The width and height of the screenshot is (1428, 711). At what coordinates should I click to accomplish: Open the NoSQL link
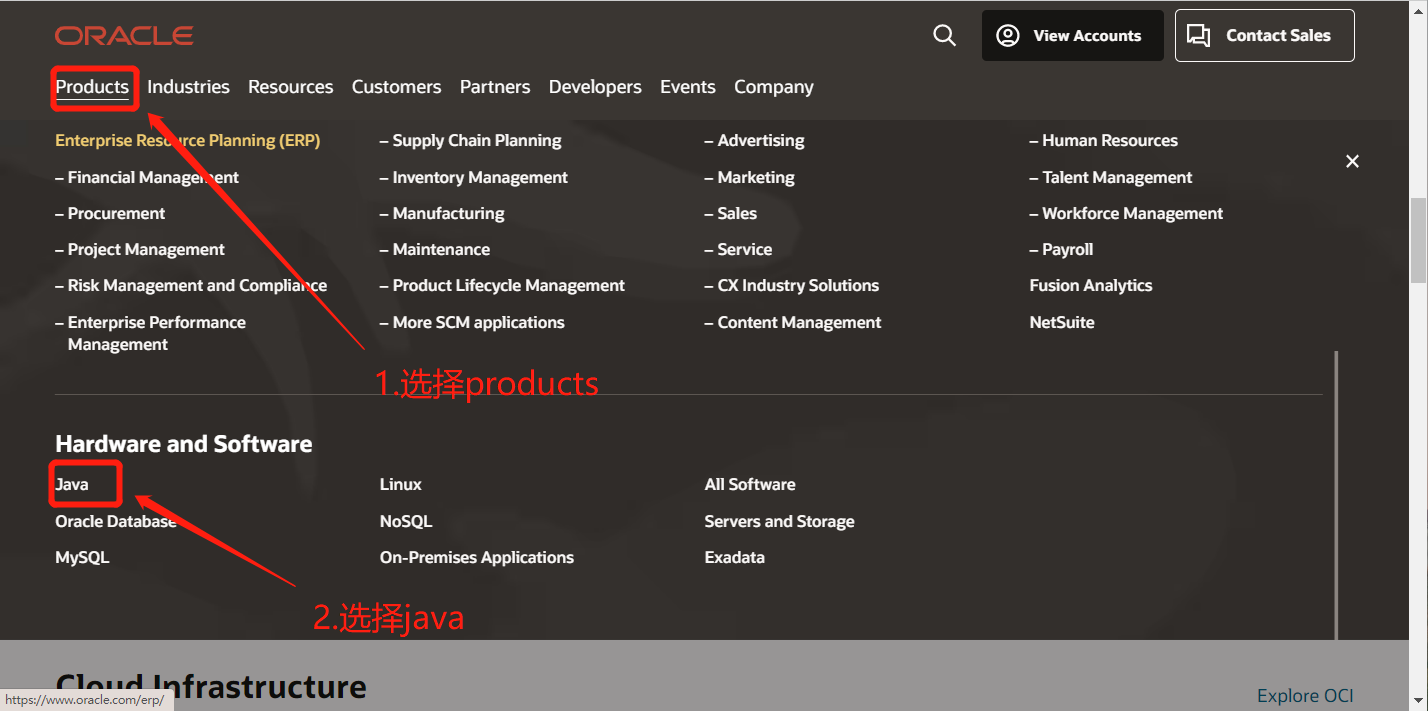click(406, 522)
